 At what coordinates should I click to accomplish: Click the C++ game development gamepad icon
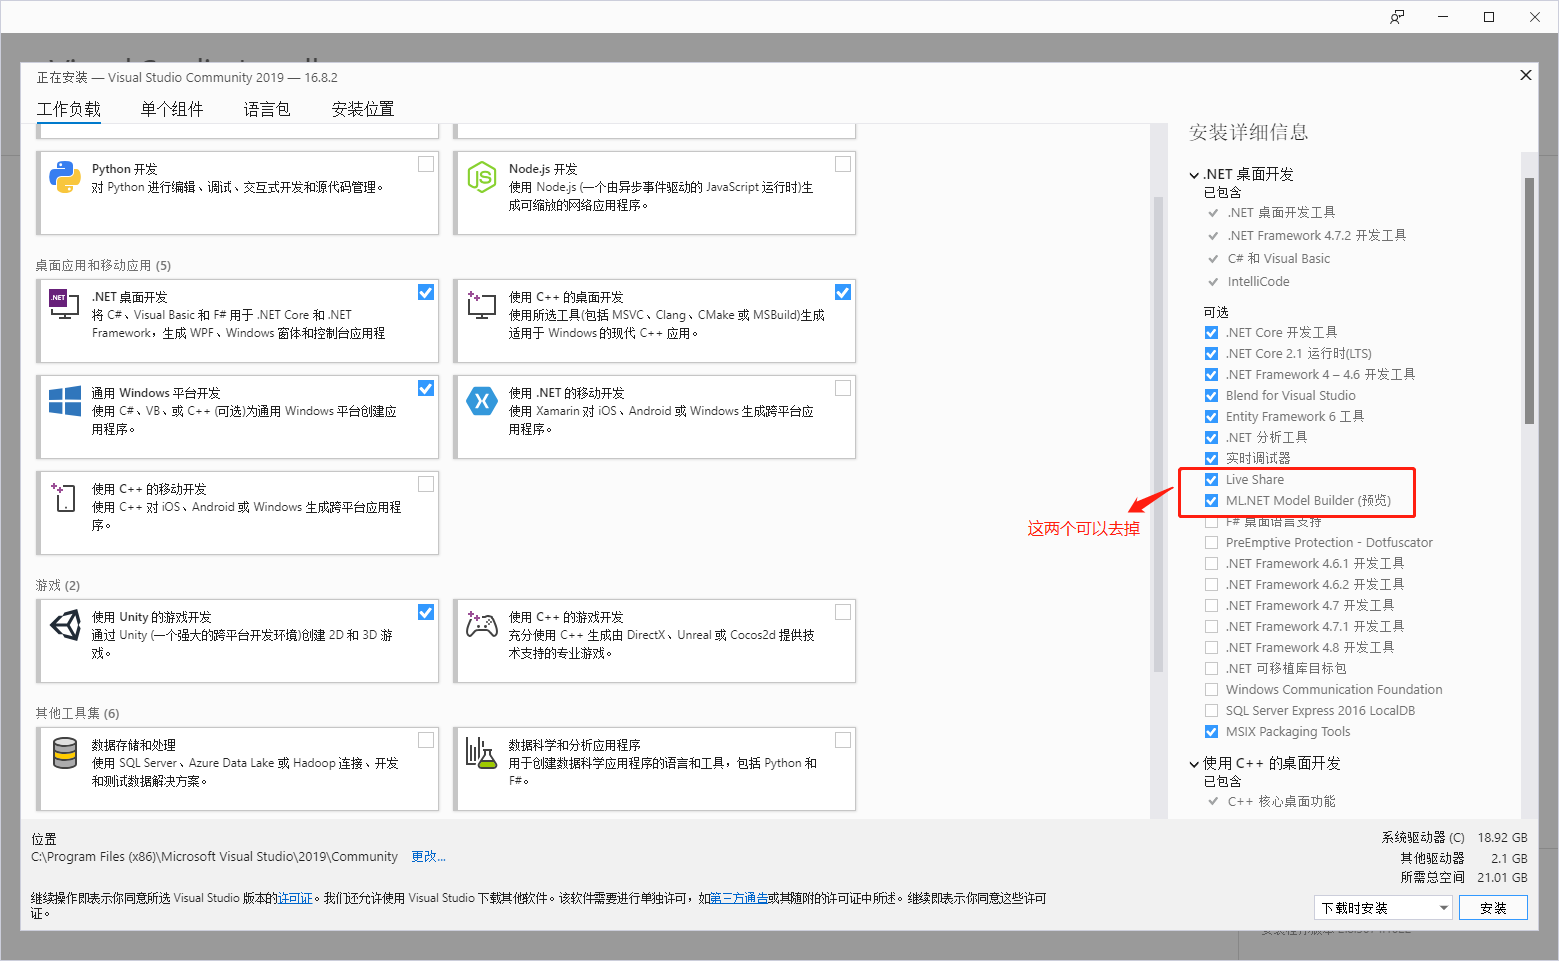[482, 626]
